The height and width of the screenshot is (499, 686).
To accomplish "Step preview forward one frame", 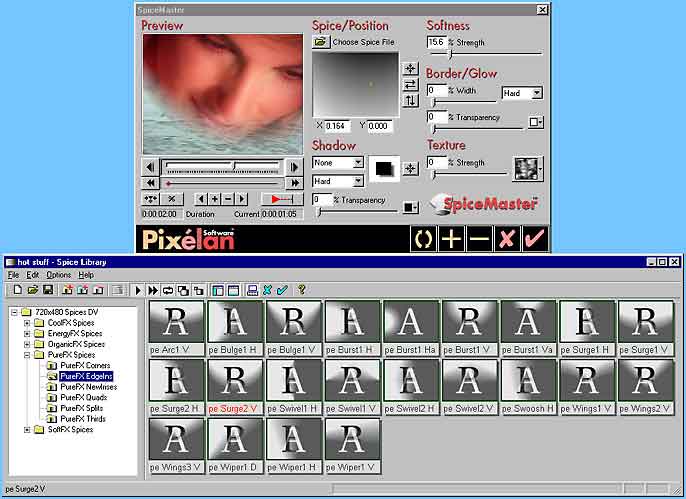I will pyautogui.click(x=294, y=167).
